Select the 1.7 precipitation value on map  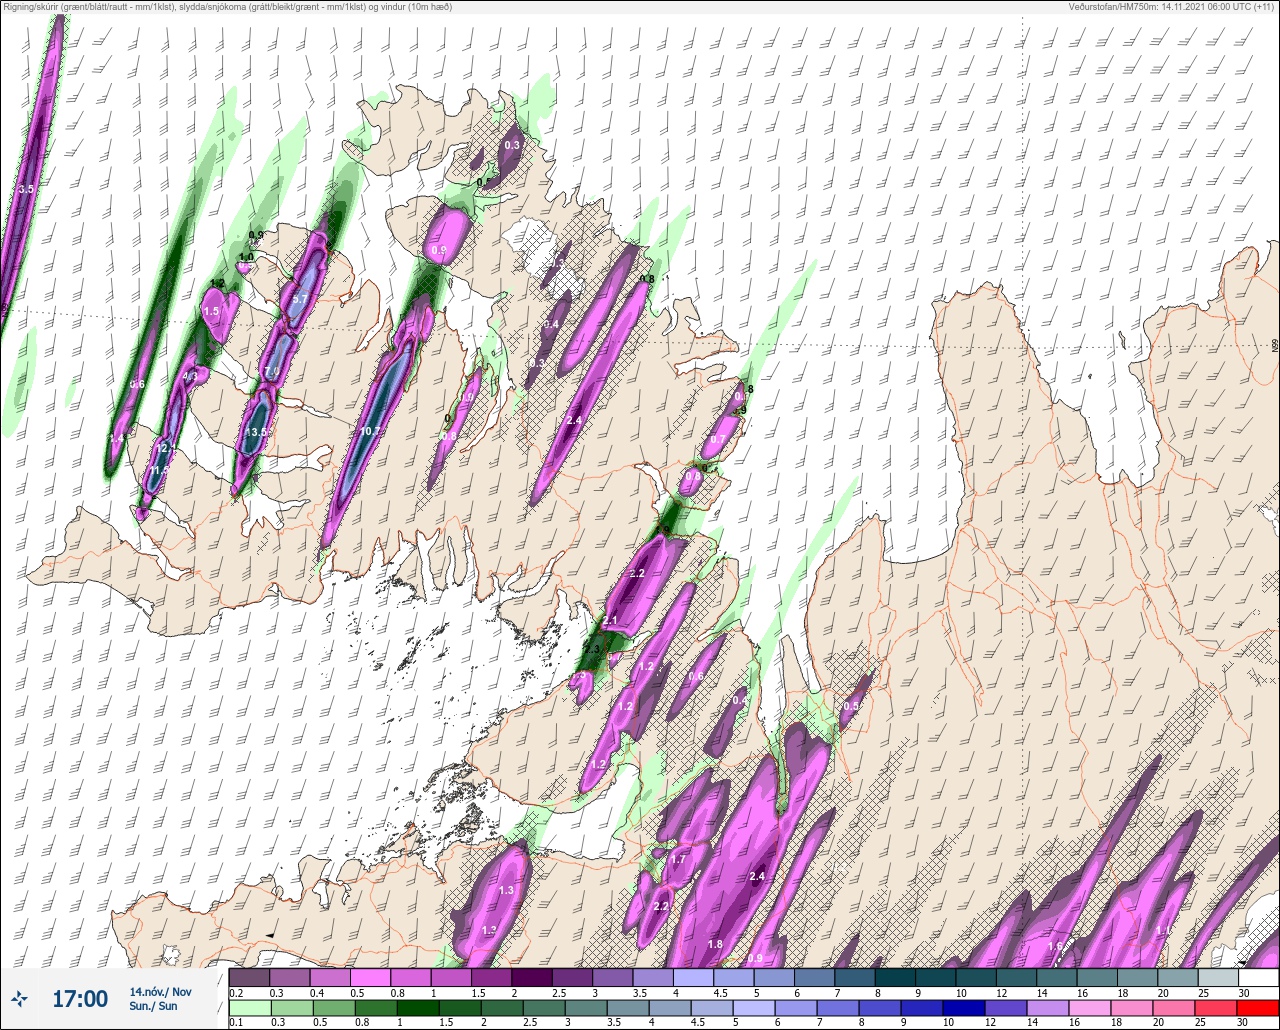tap(678, 859)
